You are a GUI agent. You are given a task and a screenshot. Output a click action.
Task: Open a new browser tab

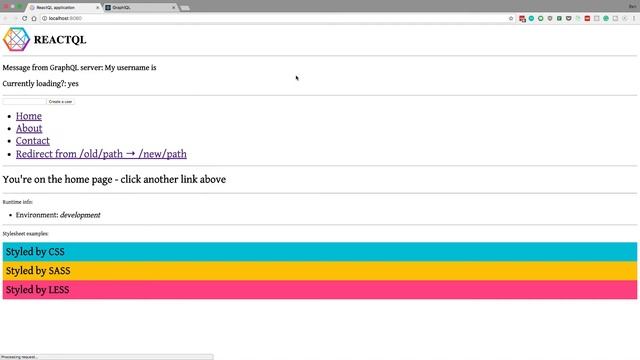point(185,8)
